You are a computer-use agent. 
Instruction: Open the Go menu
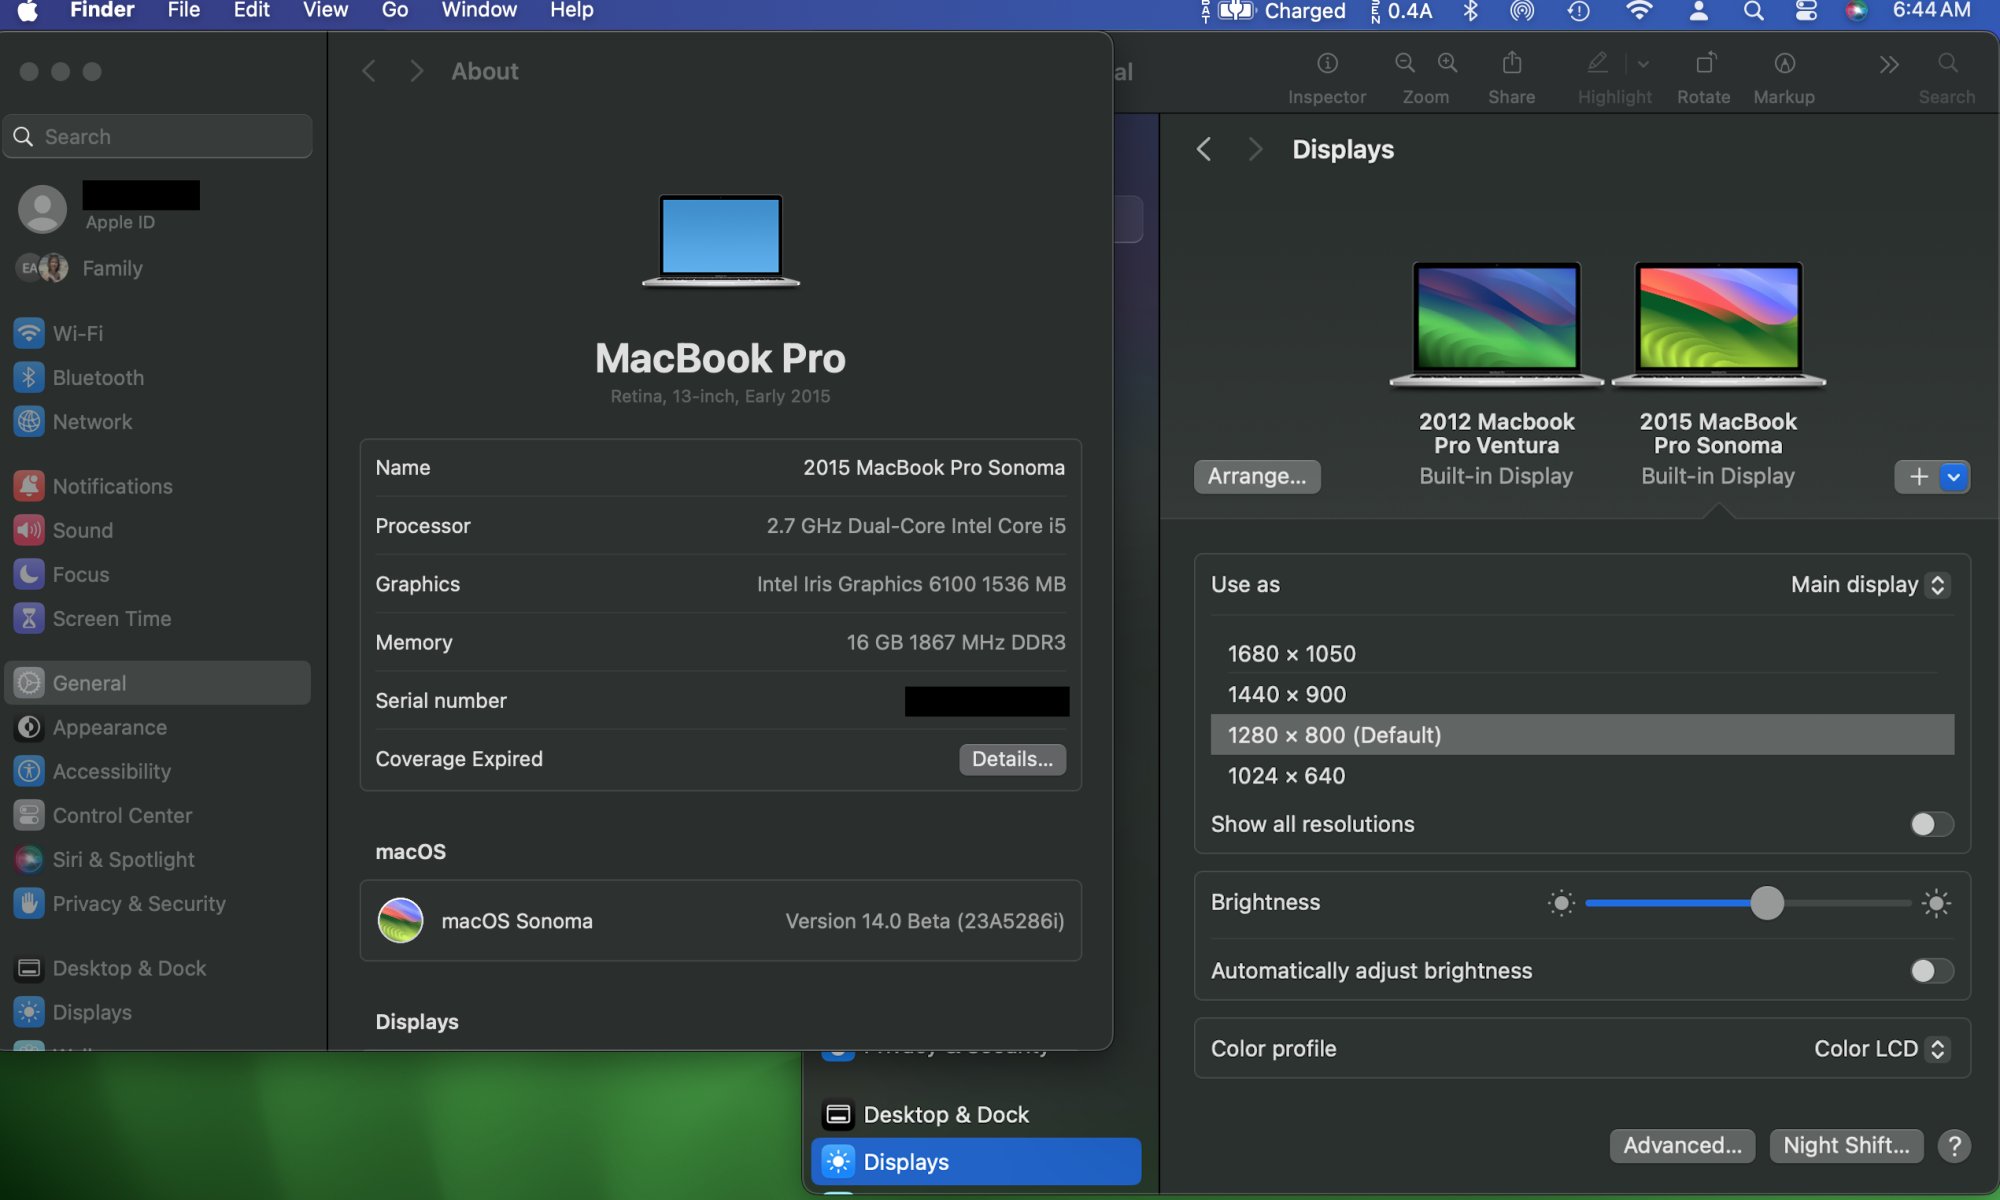tap(395, 11)
